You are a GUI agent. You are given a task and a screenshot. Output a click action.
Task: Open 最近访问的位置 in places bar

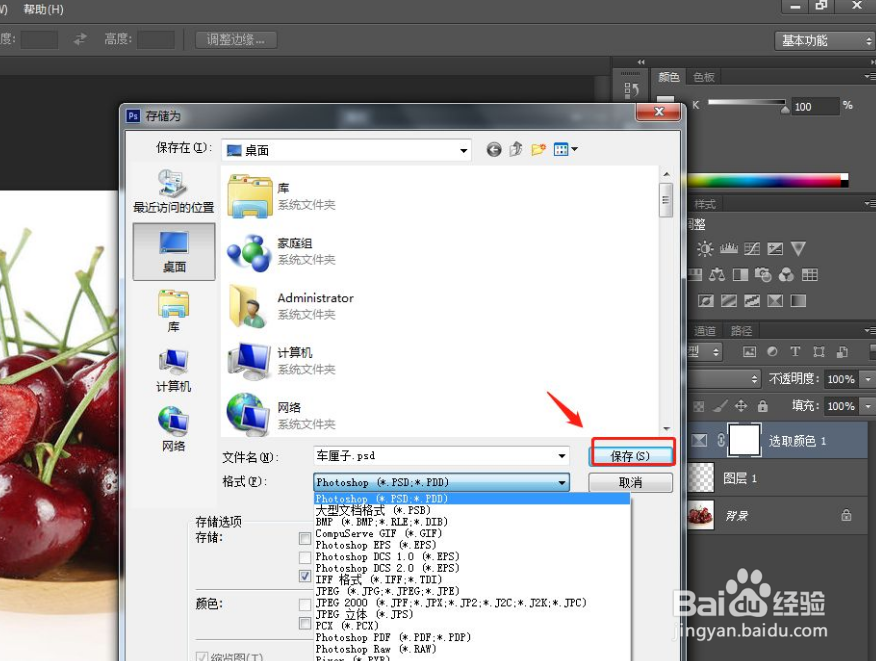(x=174, y=191)
